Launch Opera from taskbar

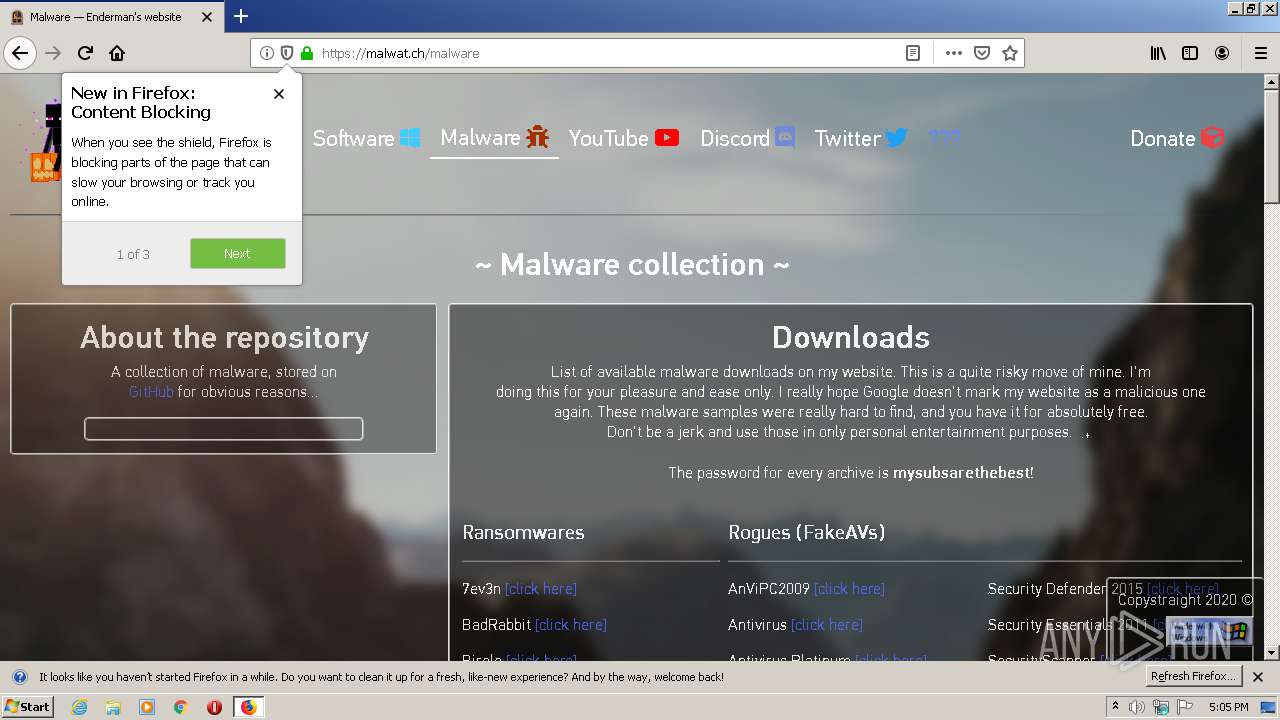click(214, 707)
